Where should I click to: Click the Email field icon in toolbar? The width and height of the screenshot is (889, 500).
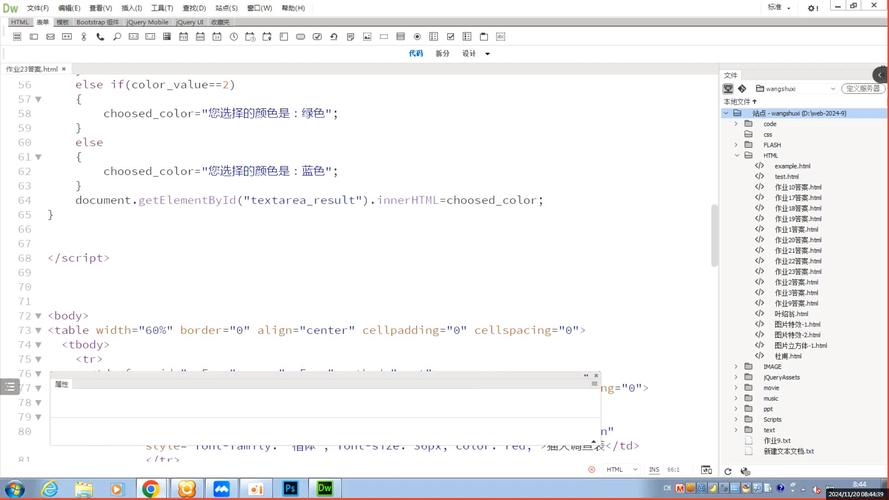click(50, 36)
